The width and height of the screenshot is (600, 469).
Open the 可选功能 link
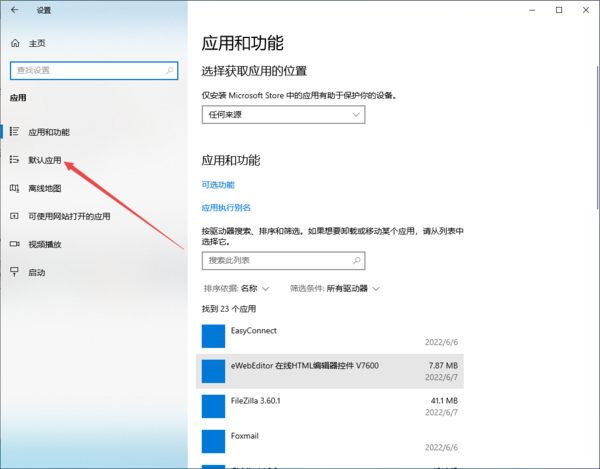click(x=218, y=185)
